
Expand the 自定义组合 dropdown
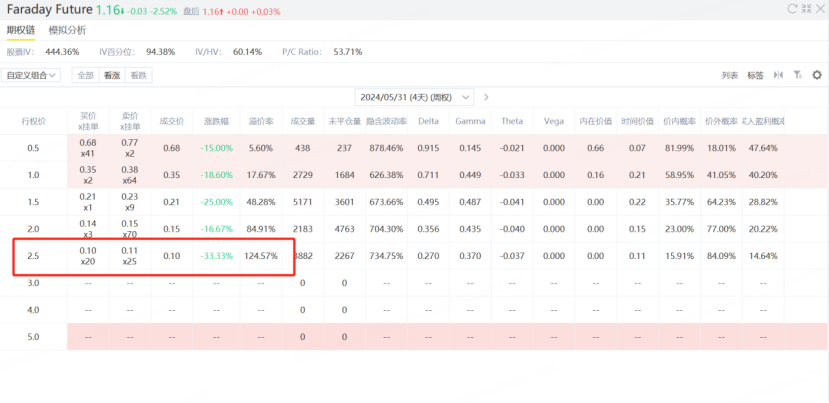tap(31, 76)
